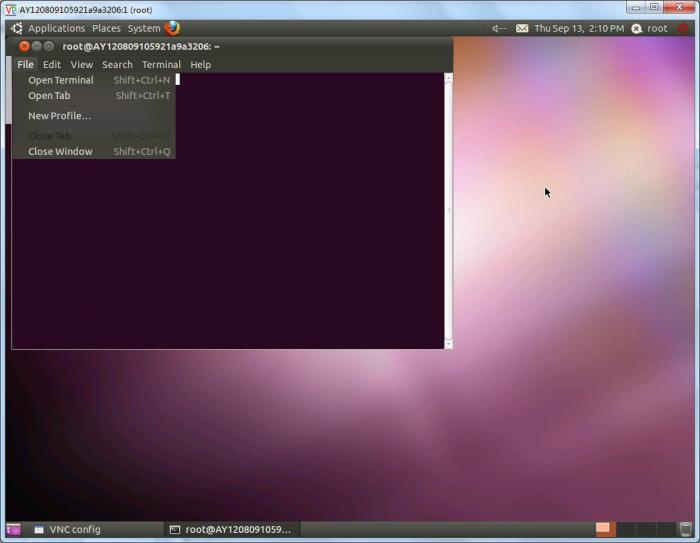700x543 pixels.
Task: Click the root user chat status icon
Action: [636, 28]
